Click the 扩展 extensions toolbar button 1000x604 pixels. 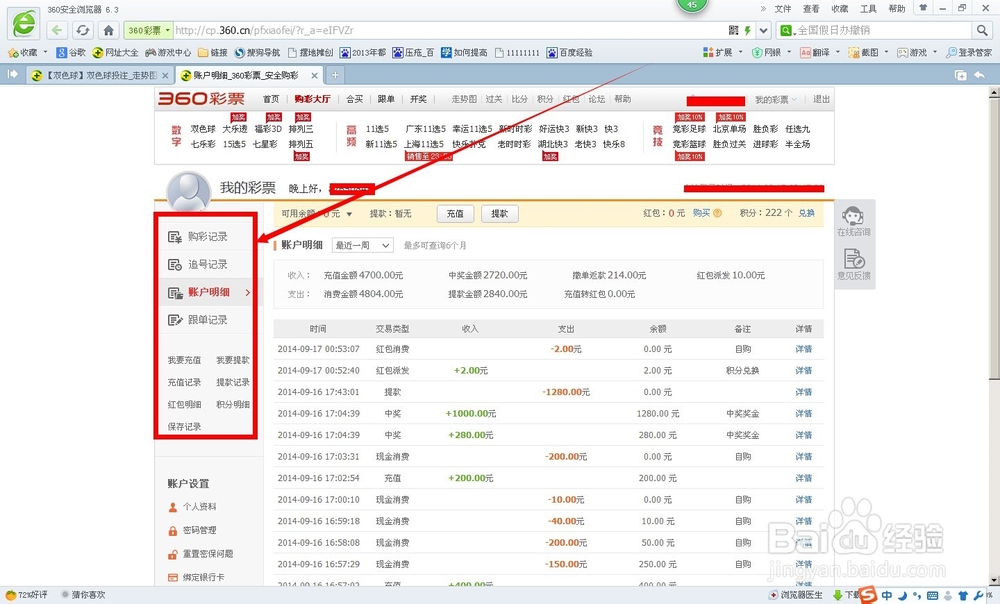point(718,52)
